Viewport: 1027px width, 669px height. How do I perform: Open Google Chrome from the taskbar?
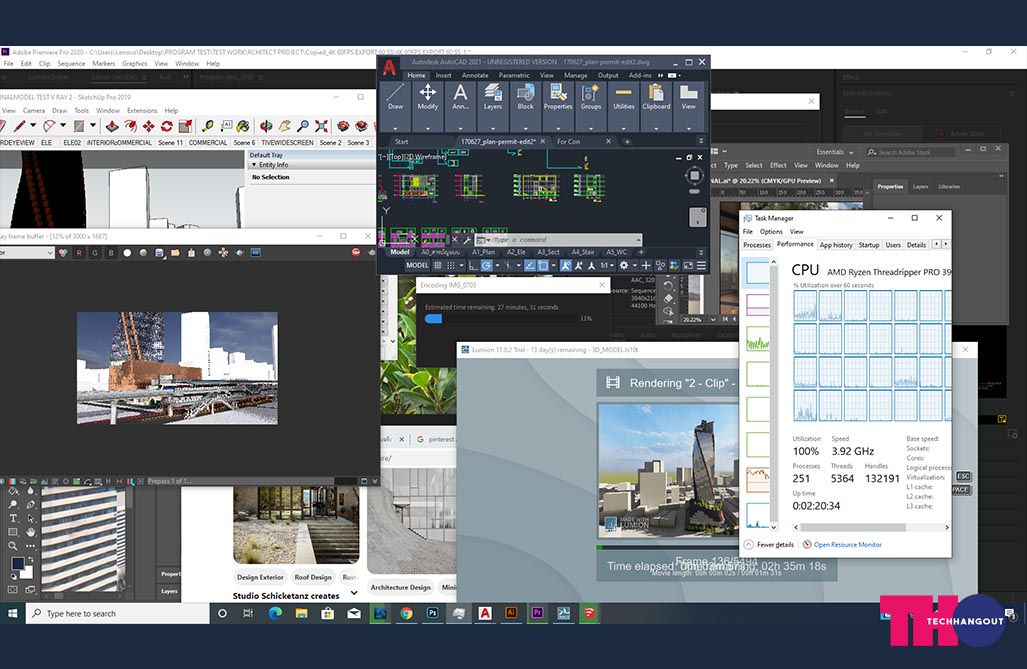[406, 613]
